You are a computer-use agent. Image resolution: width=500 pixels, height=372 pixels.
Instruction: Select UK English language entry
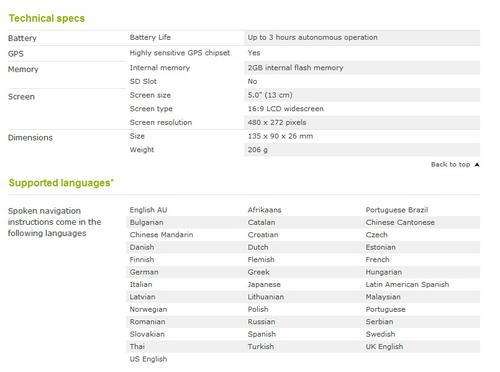(384, 347)
